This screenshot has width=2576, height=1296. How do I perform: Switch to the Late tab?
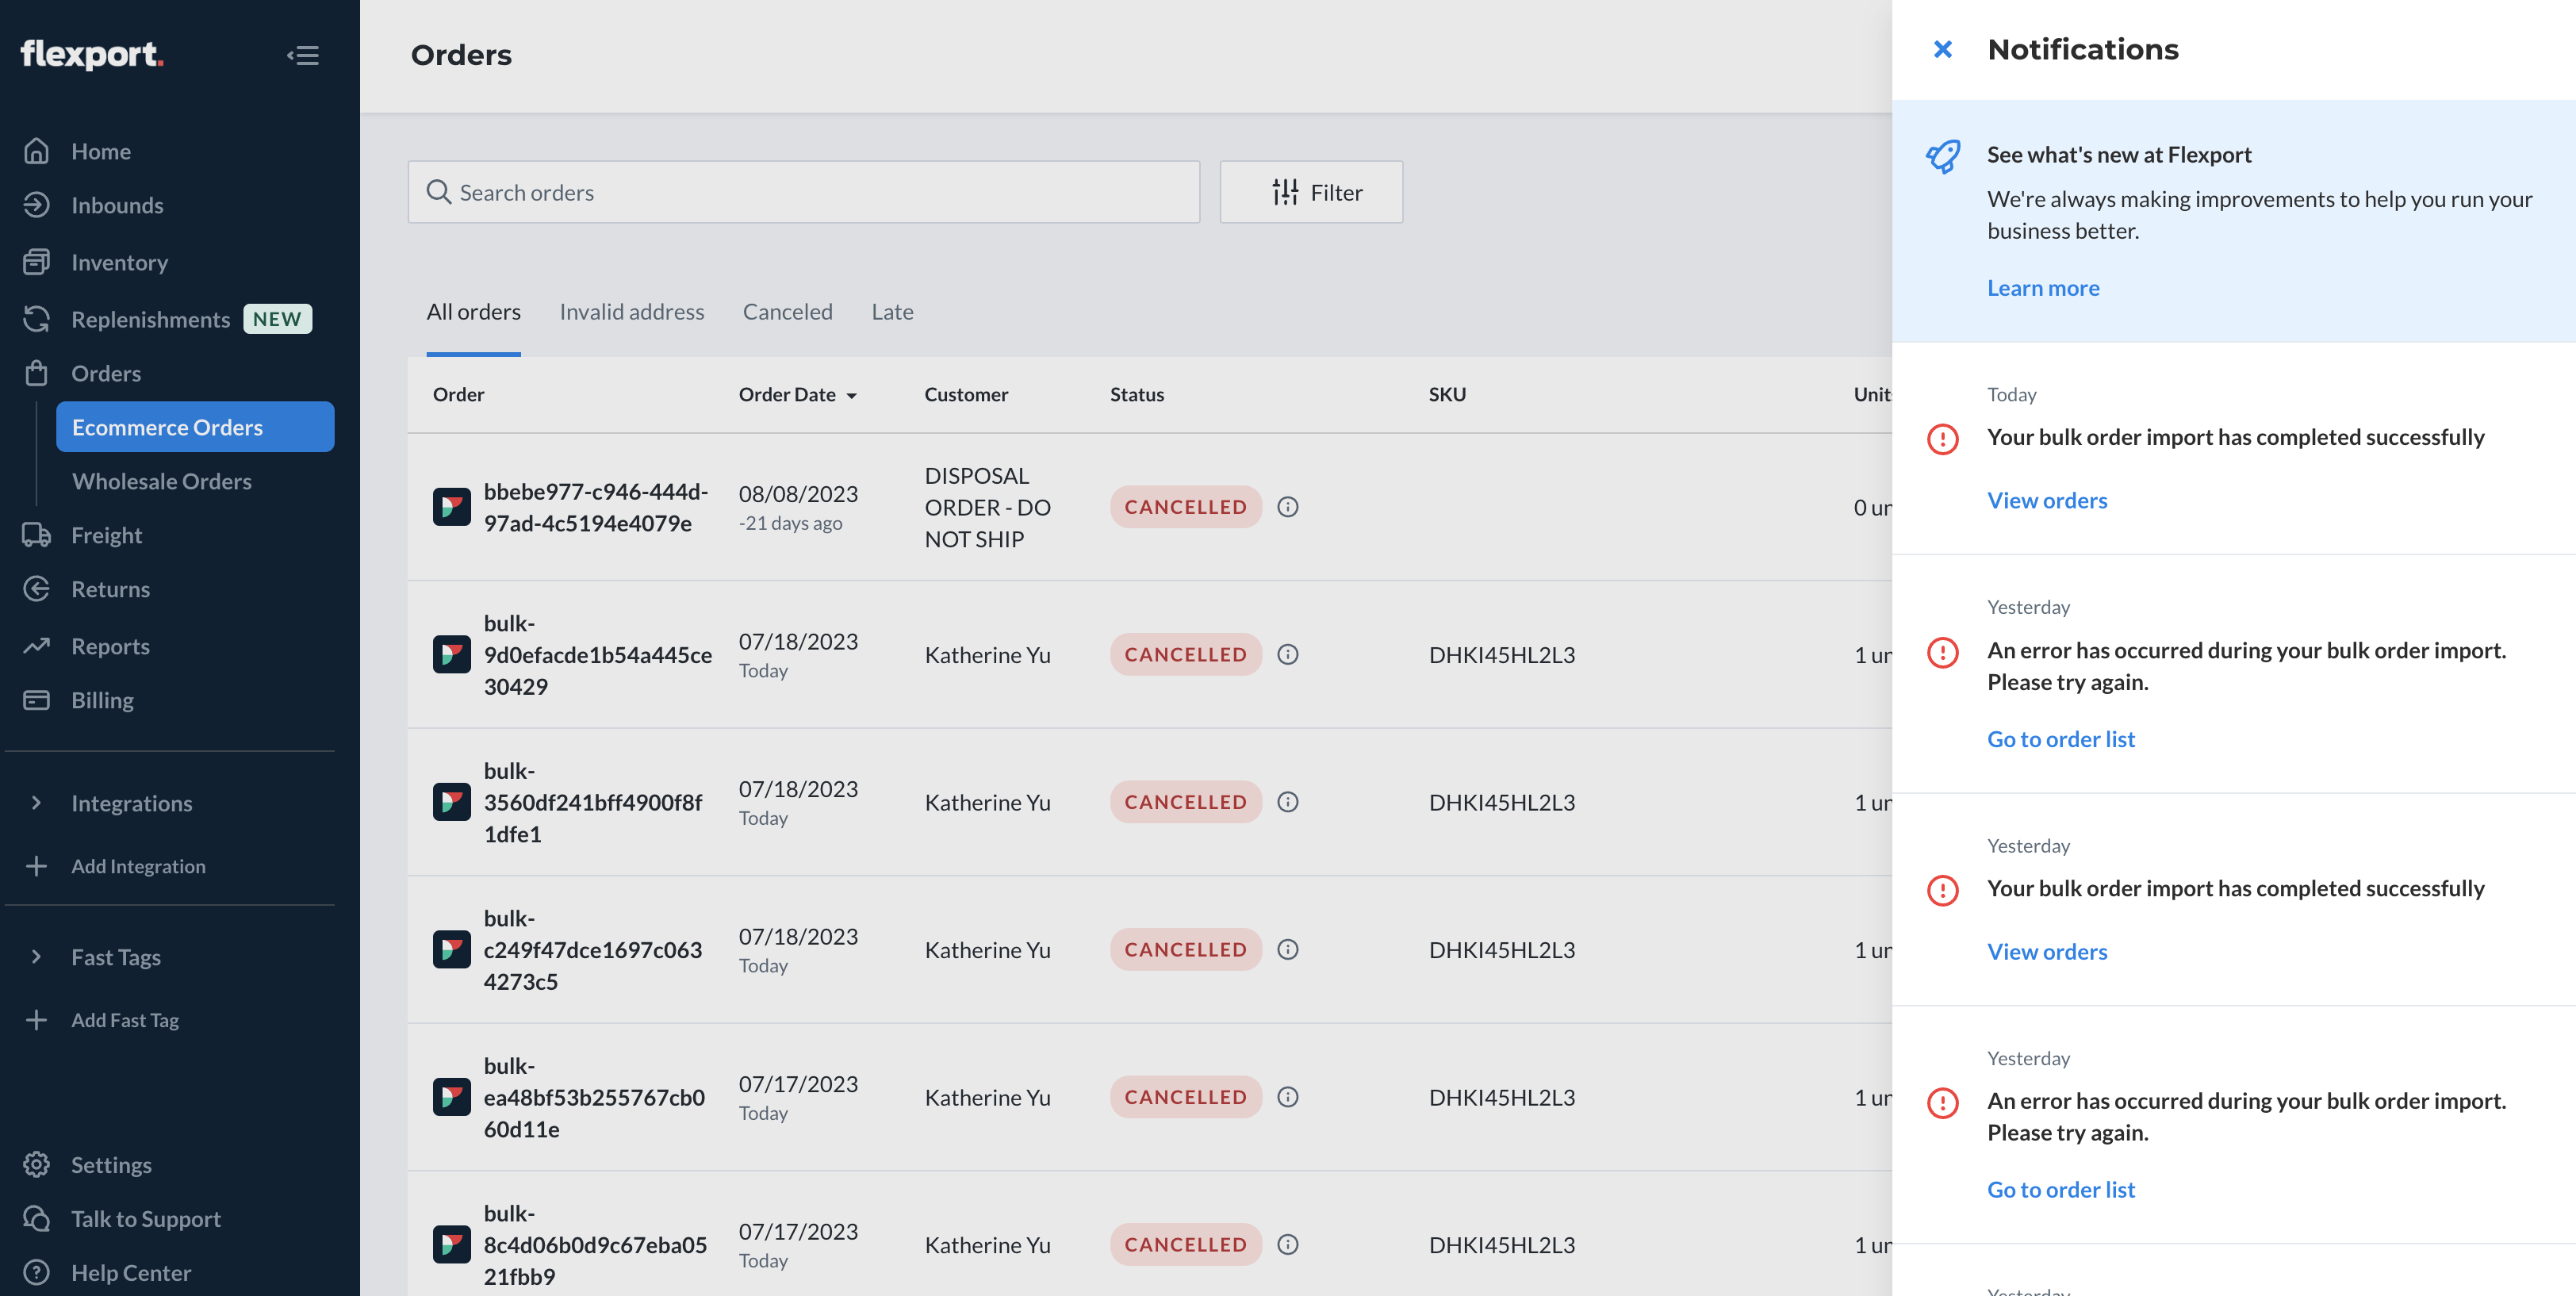point(891,311)
